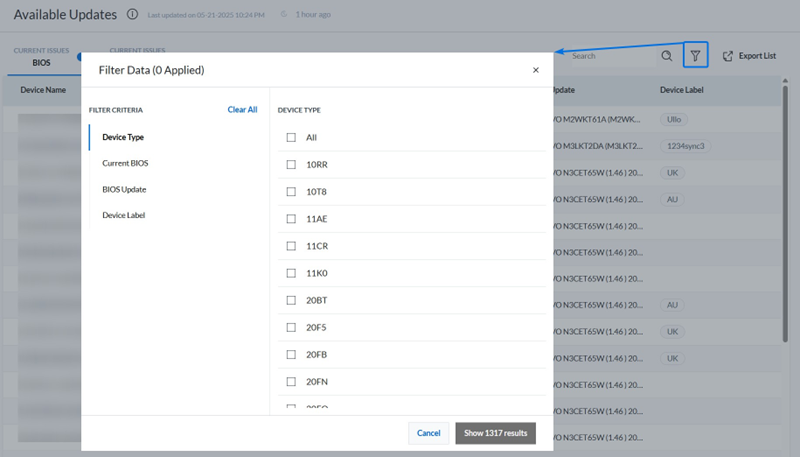Check the All device type checkbox

[x=291, y=137]
